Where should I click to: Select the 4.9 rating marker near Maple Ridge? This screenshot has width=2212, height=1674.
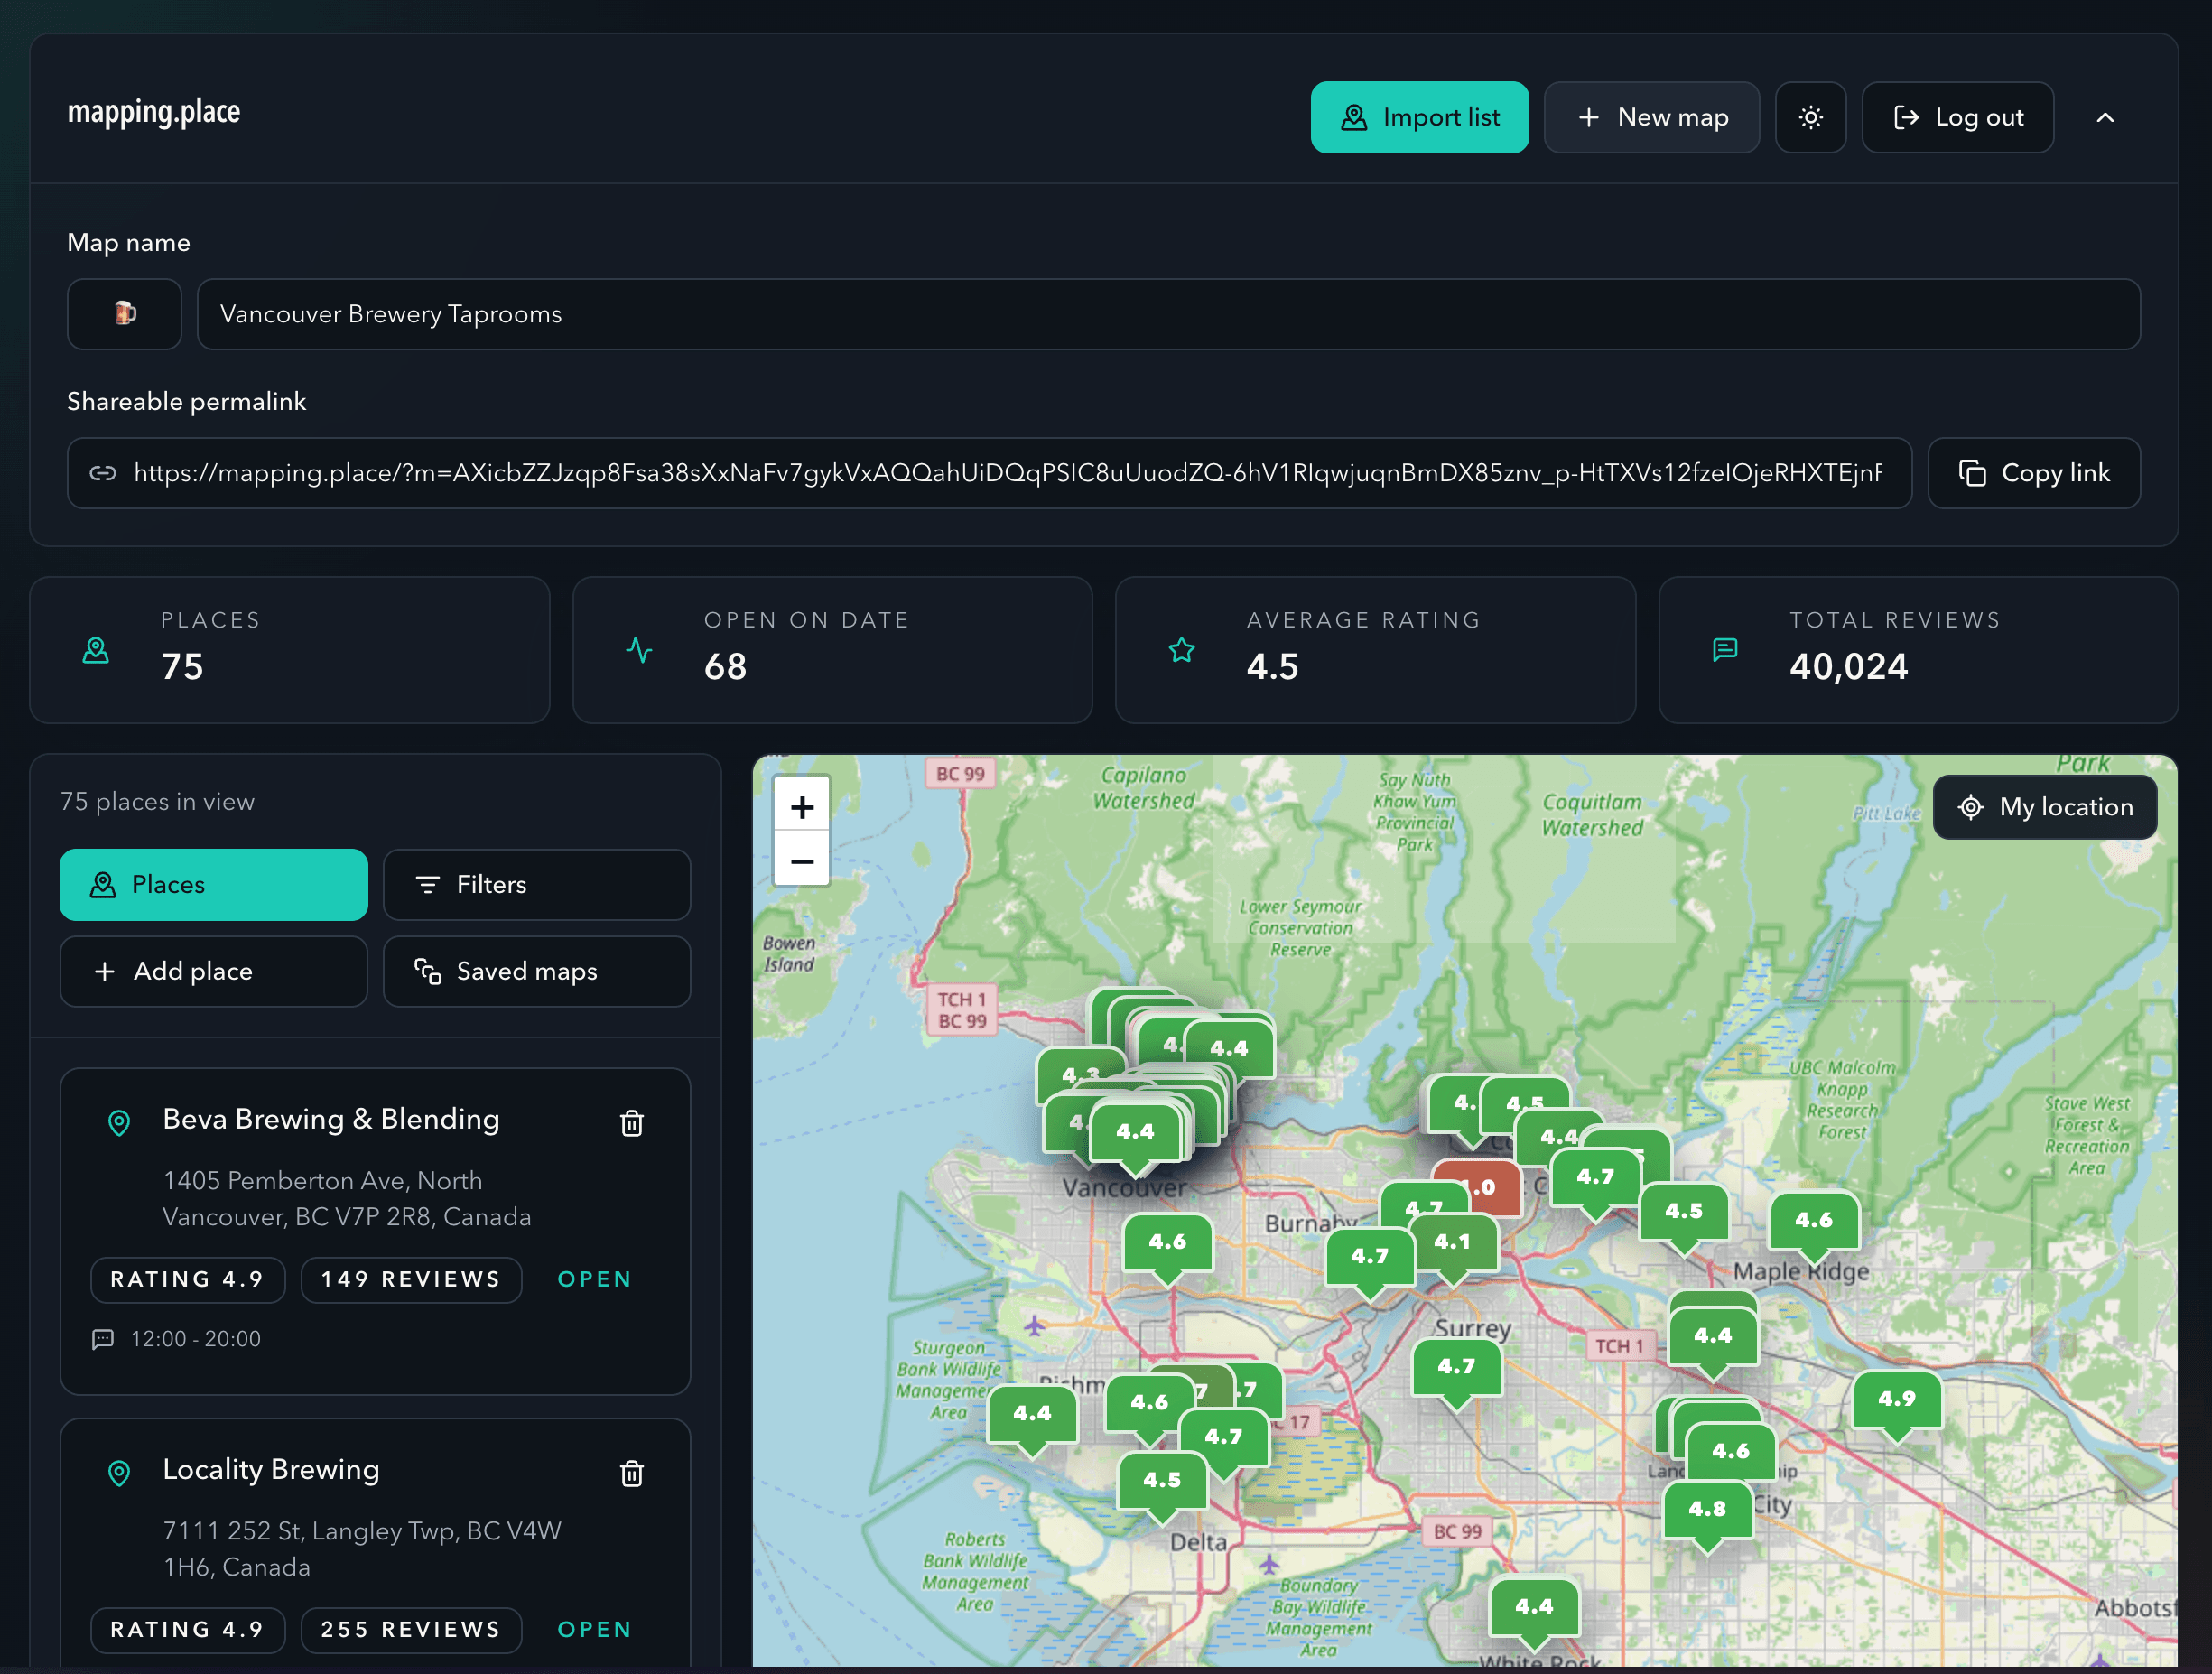1896,1399
